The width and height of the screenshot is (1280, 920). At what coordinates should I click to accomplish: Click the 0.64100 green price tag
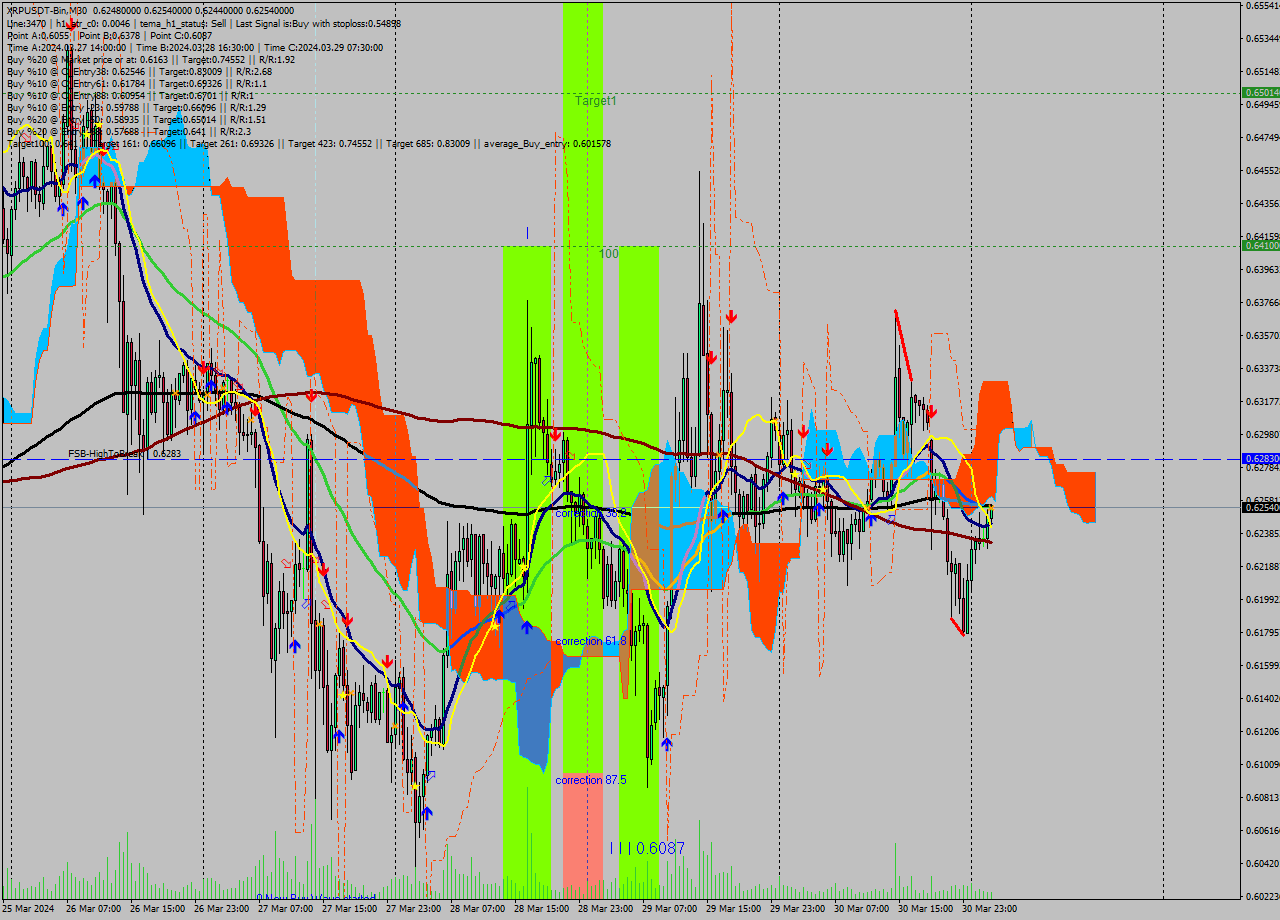1260,245
